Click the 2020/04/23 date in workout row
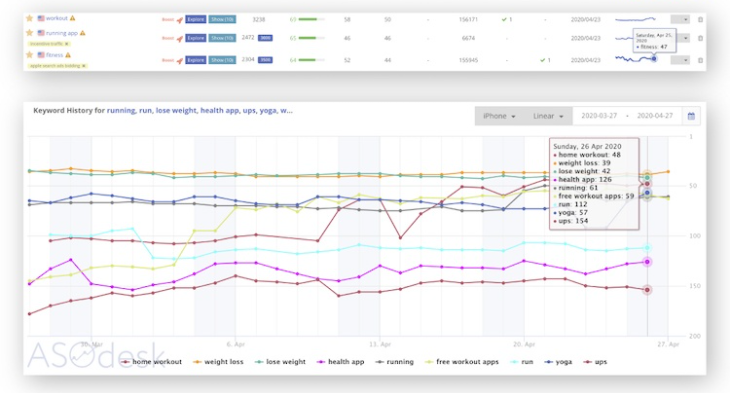 (585, 20)
